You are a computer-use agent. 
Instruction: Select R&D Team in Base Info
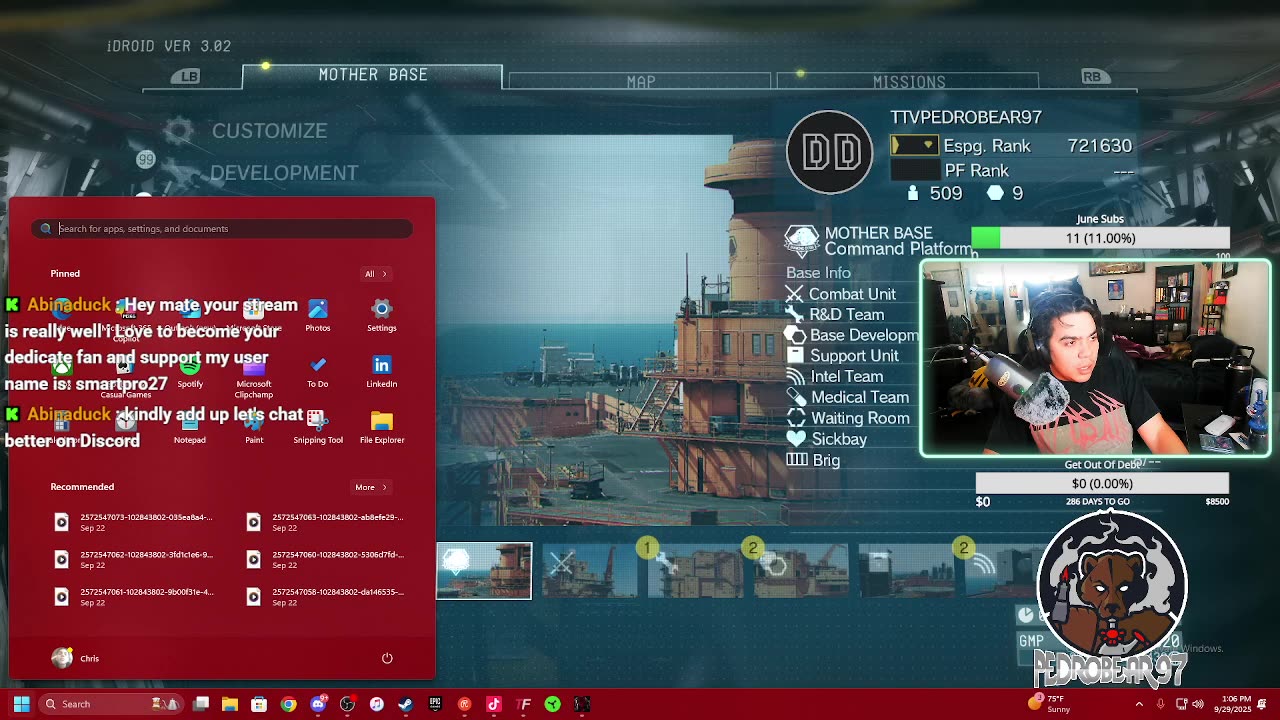(835, 315)
